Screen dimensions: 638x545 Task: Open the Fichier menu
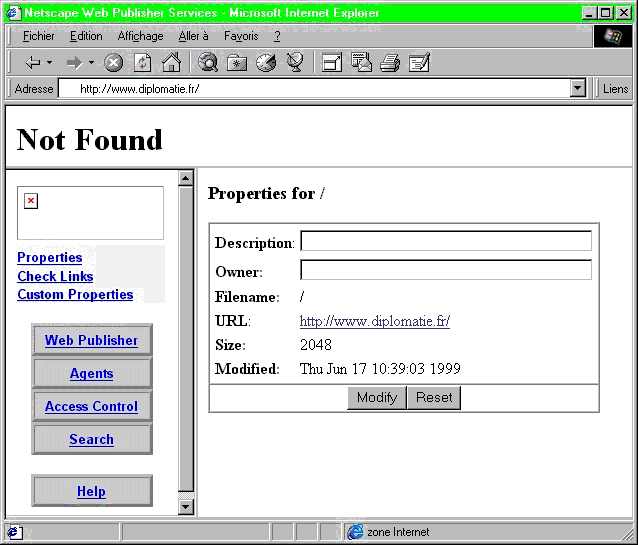point(39,36)
